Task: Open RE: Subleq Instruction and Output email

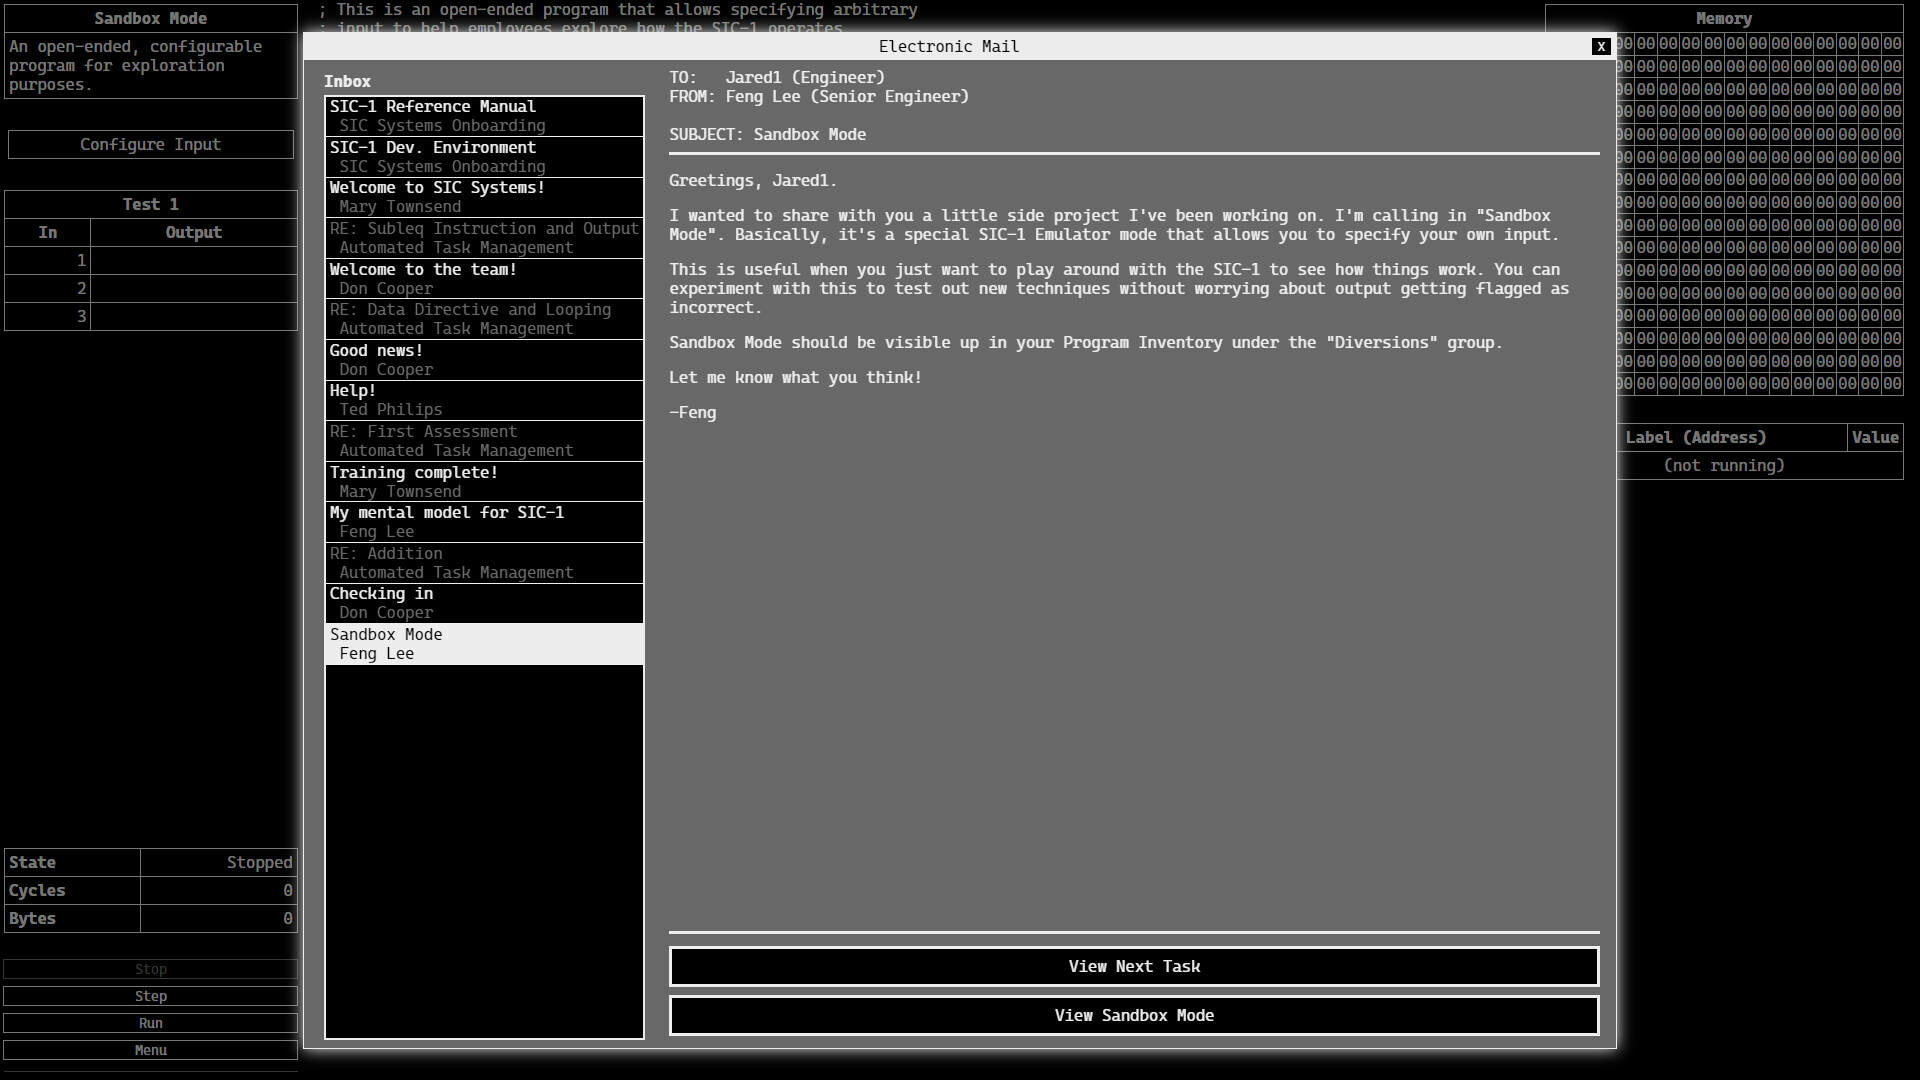Action: click(483, 237)
